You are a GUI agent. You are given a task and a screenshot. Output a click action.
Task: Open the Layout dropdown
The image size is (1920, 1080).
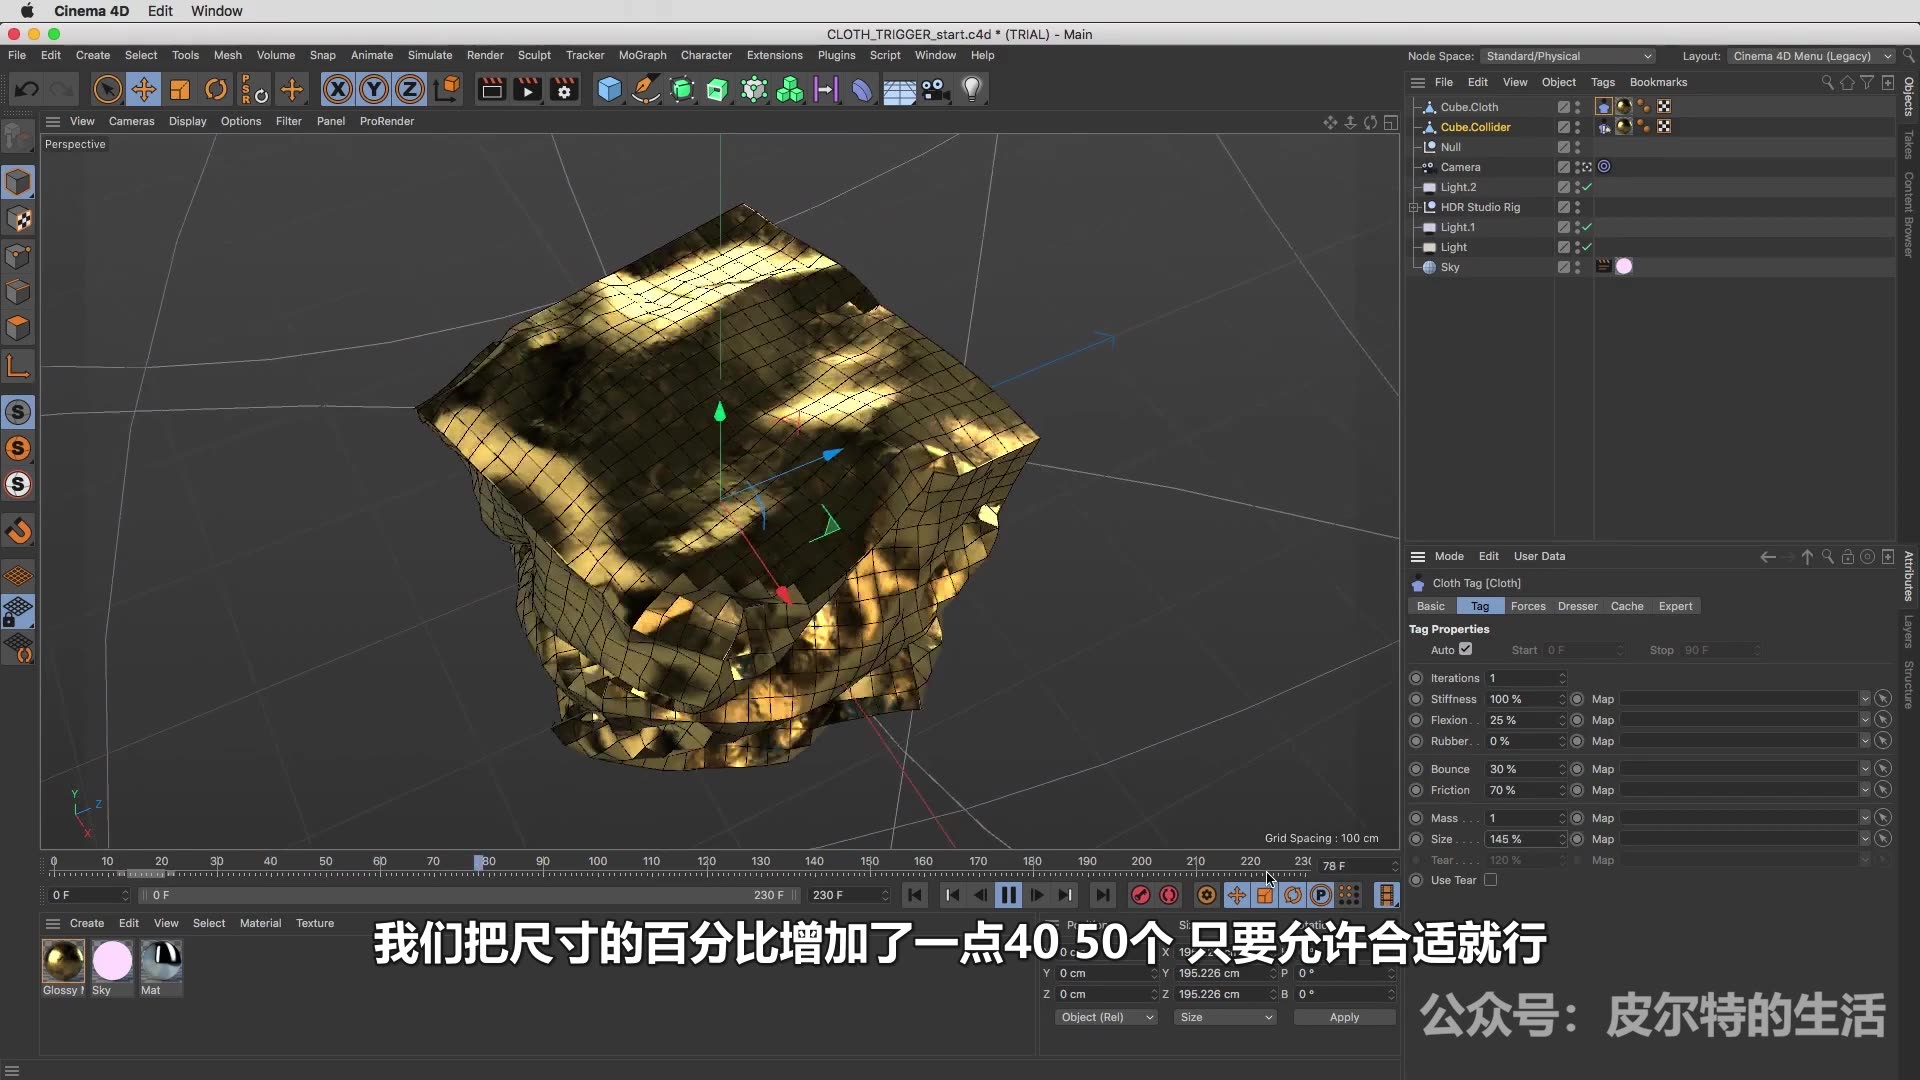1810,56
